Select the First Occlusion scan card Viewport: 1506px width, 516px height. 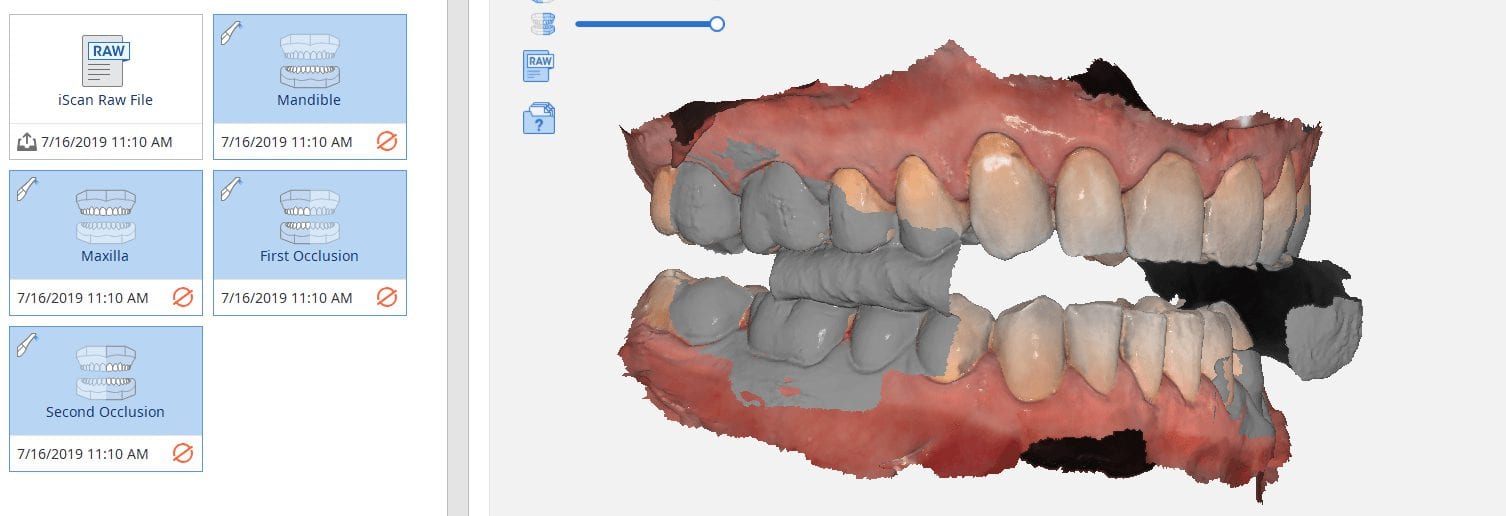(x=309, y=243)
